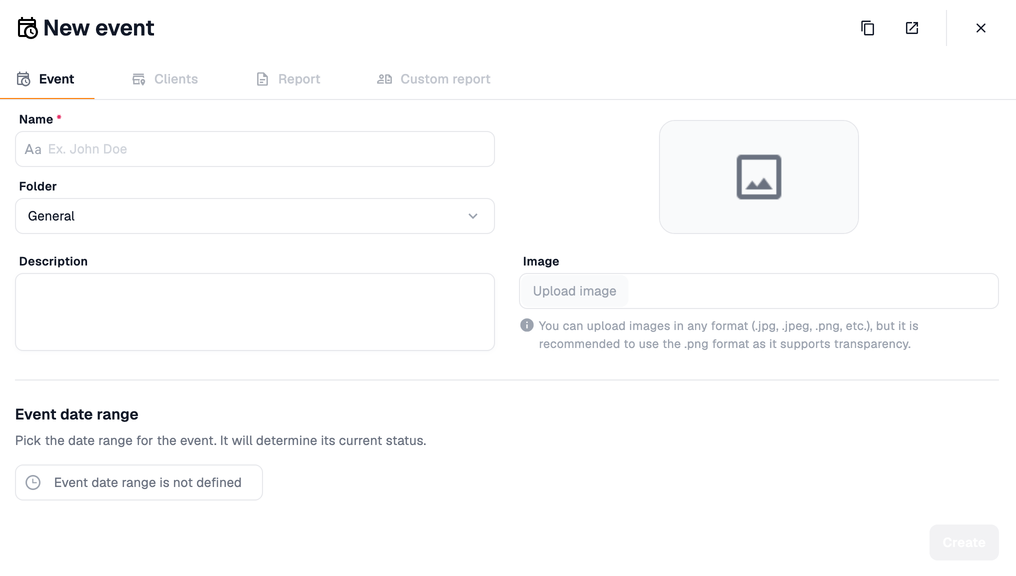The width and height of the screenshot is (1016, 576).
Task: Click inside the Description text area
Action: (x=255, y=312)
